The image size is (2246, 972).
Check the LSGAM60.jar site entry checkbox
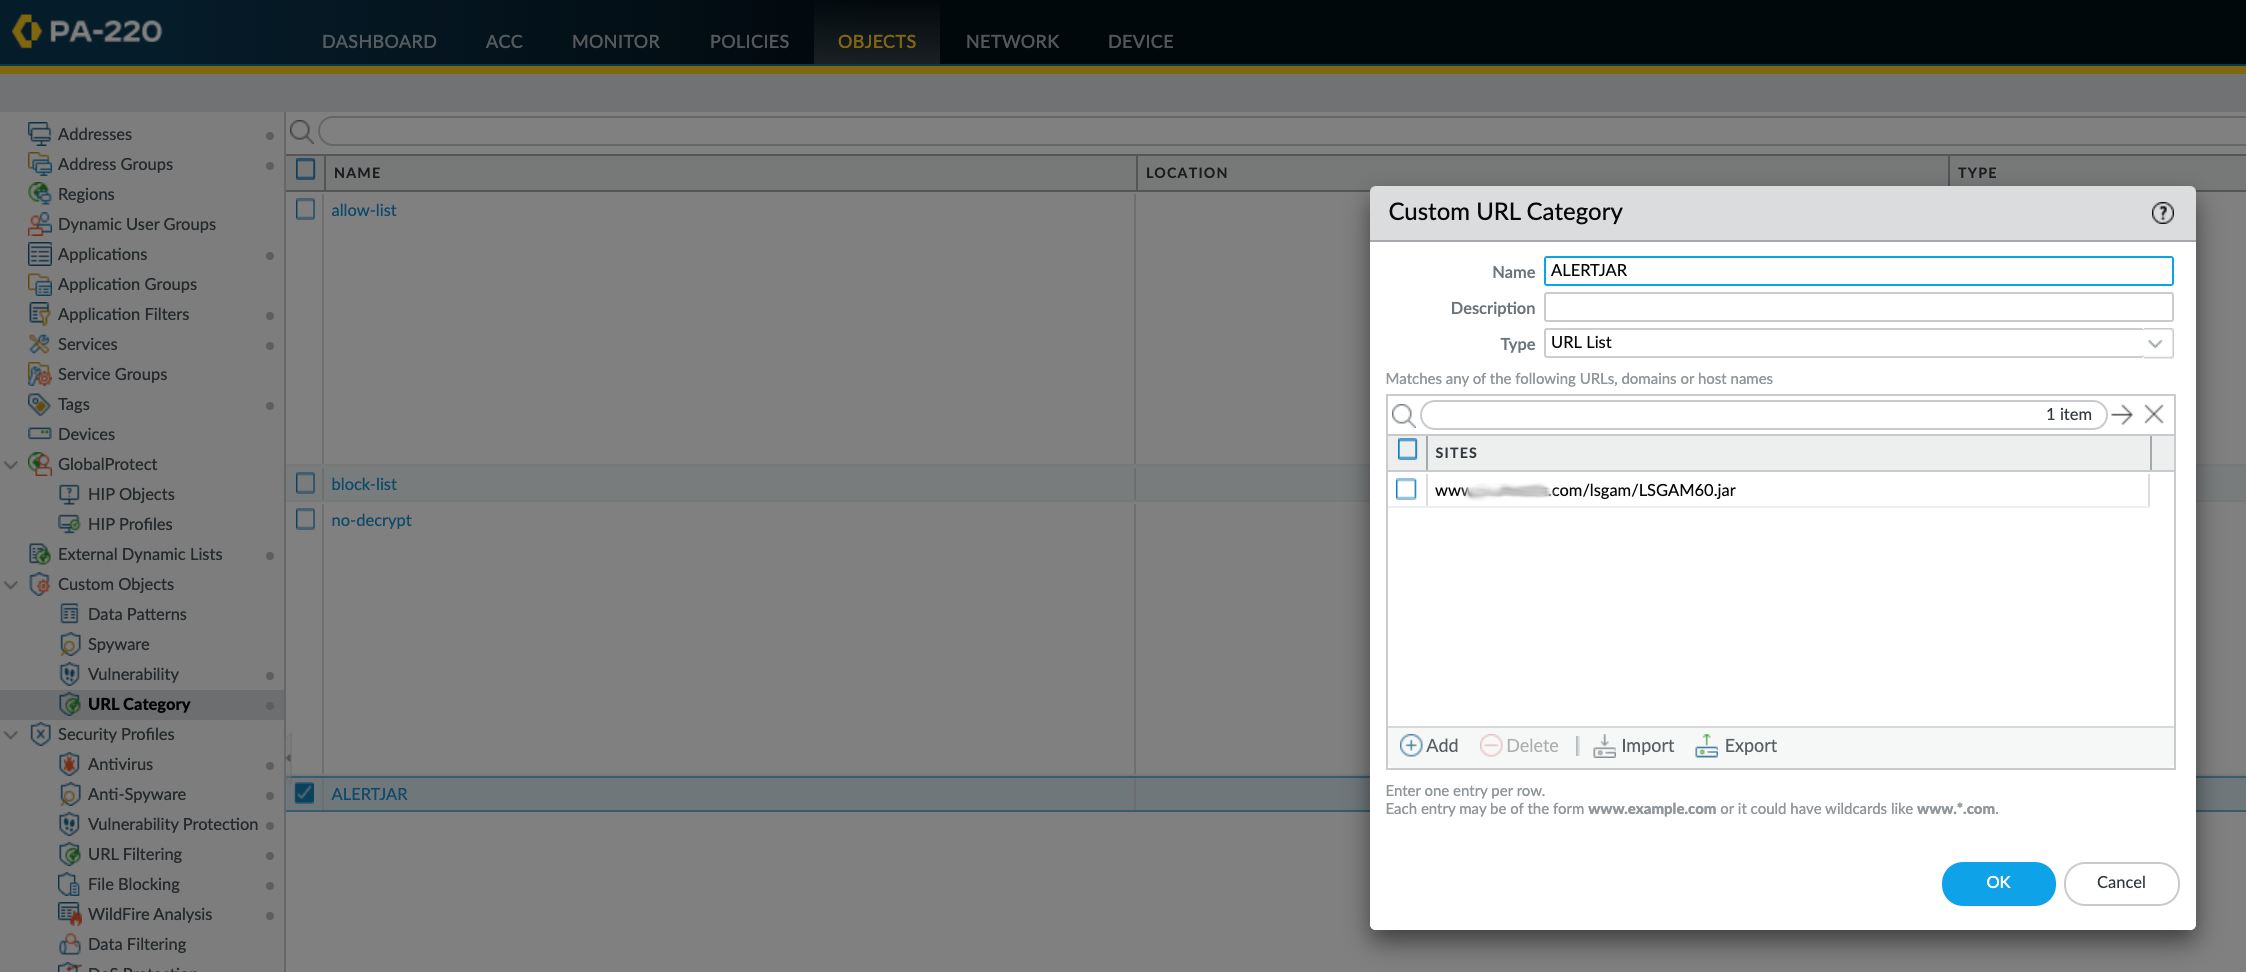(1406, 489)
